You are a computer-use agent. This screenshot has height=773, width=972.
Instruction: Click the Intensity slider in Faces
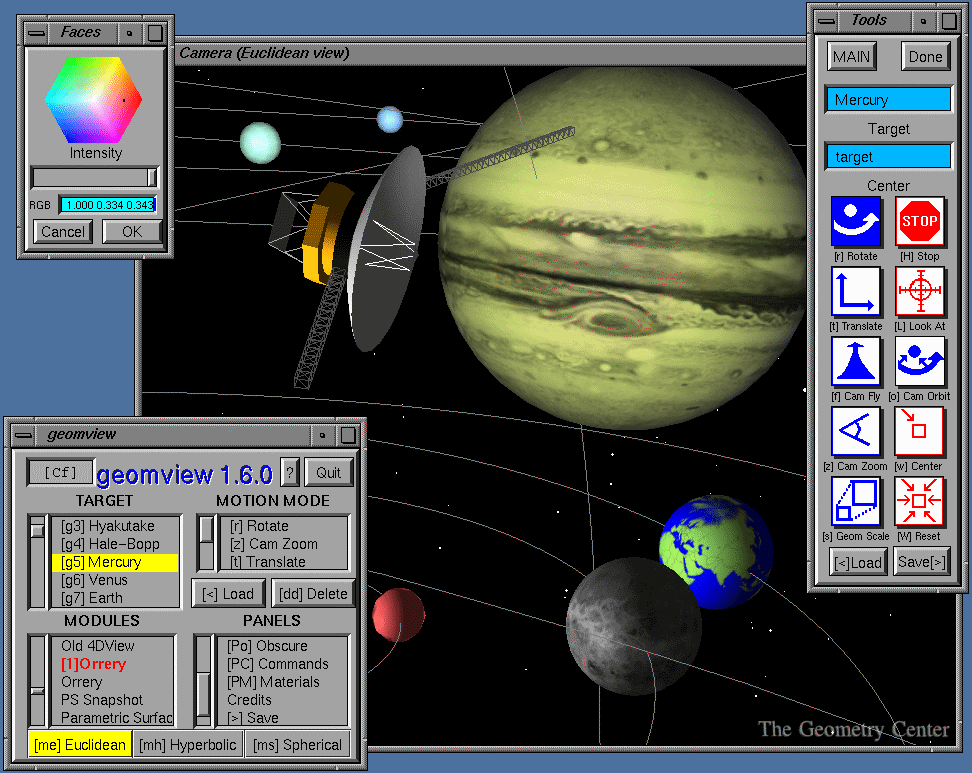[95, 177]
